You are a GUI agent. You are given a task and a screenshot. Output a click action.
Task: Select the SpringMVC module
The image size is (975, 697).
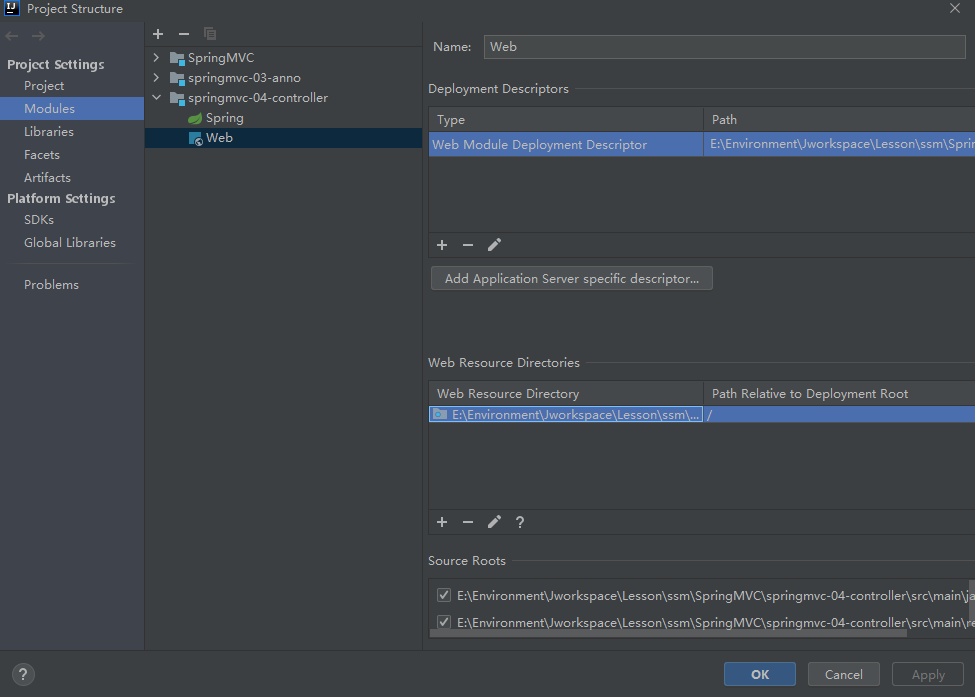[221, 58]
